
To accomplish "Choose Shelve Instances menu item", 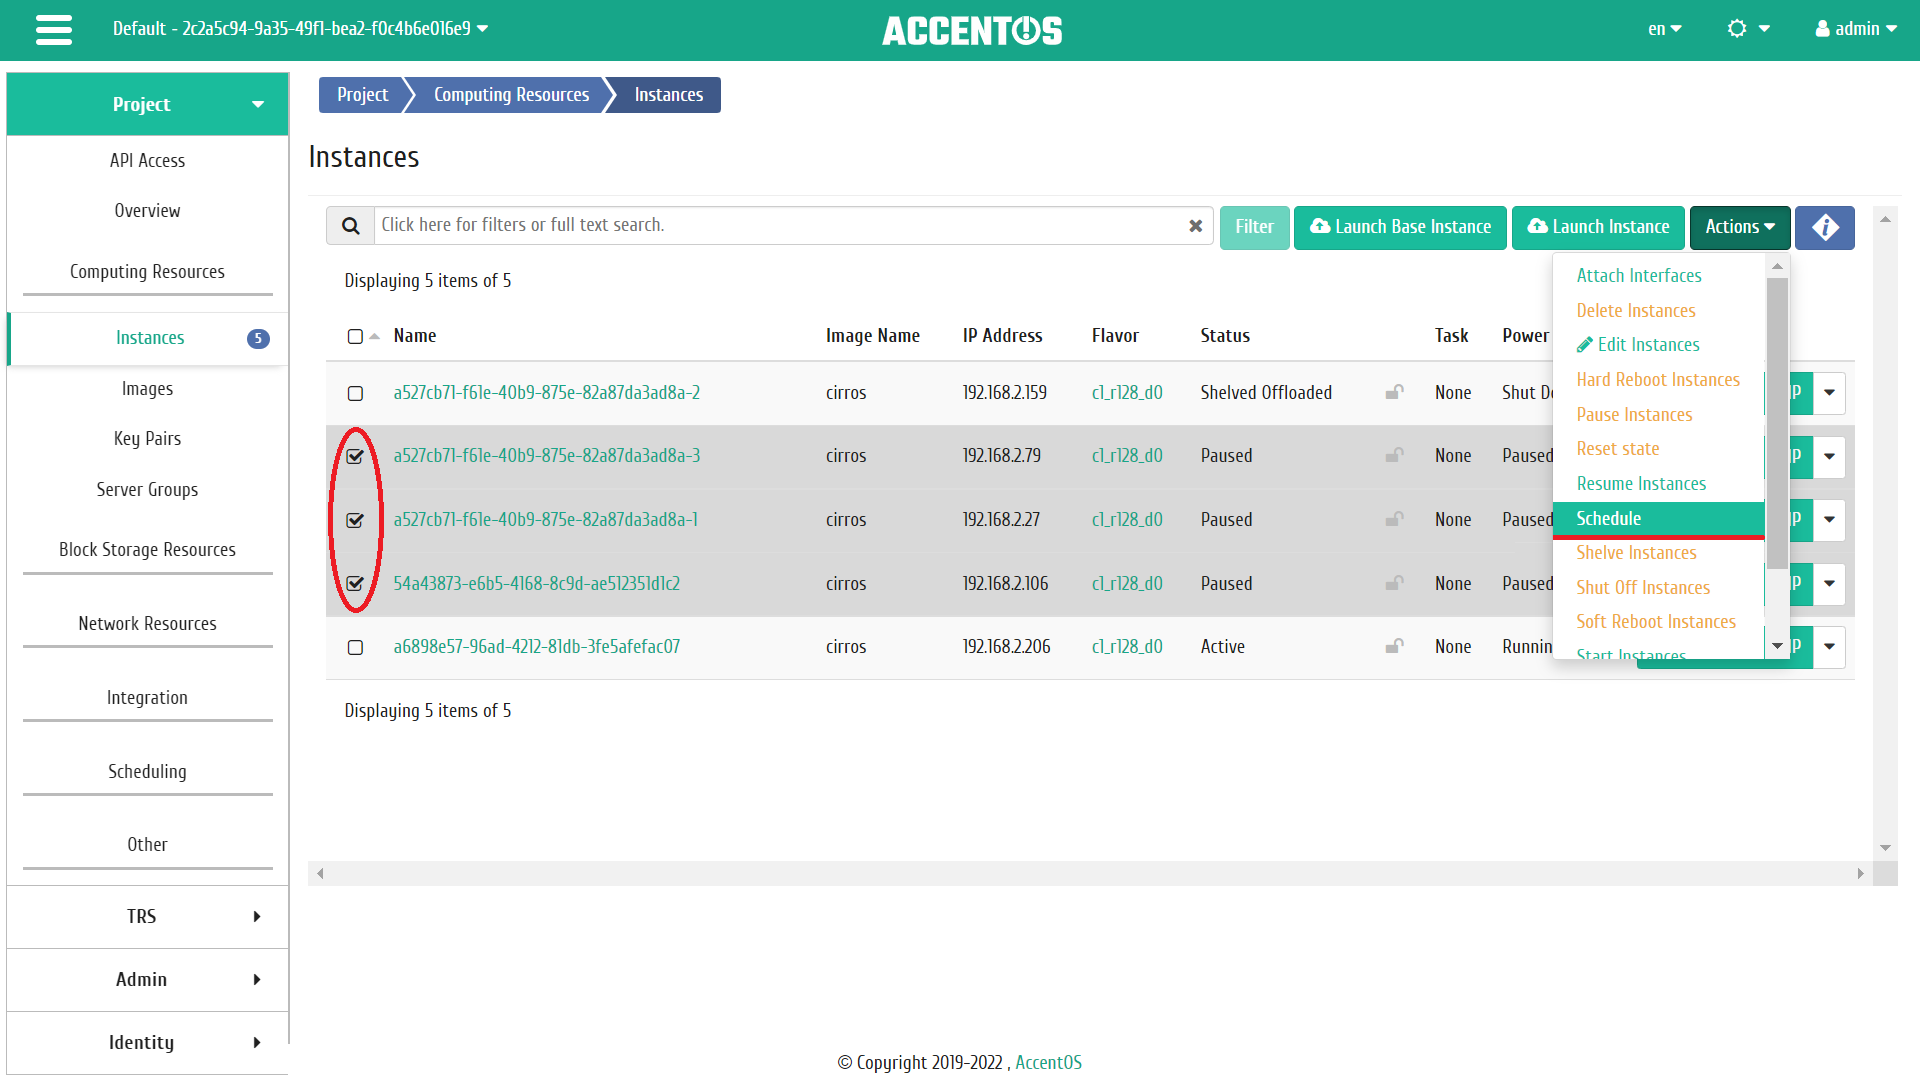I will click(x=1636, y=553).
